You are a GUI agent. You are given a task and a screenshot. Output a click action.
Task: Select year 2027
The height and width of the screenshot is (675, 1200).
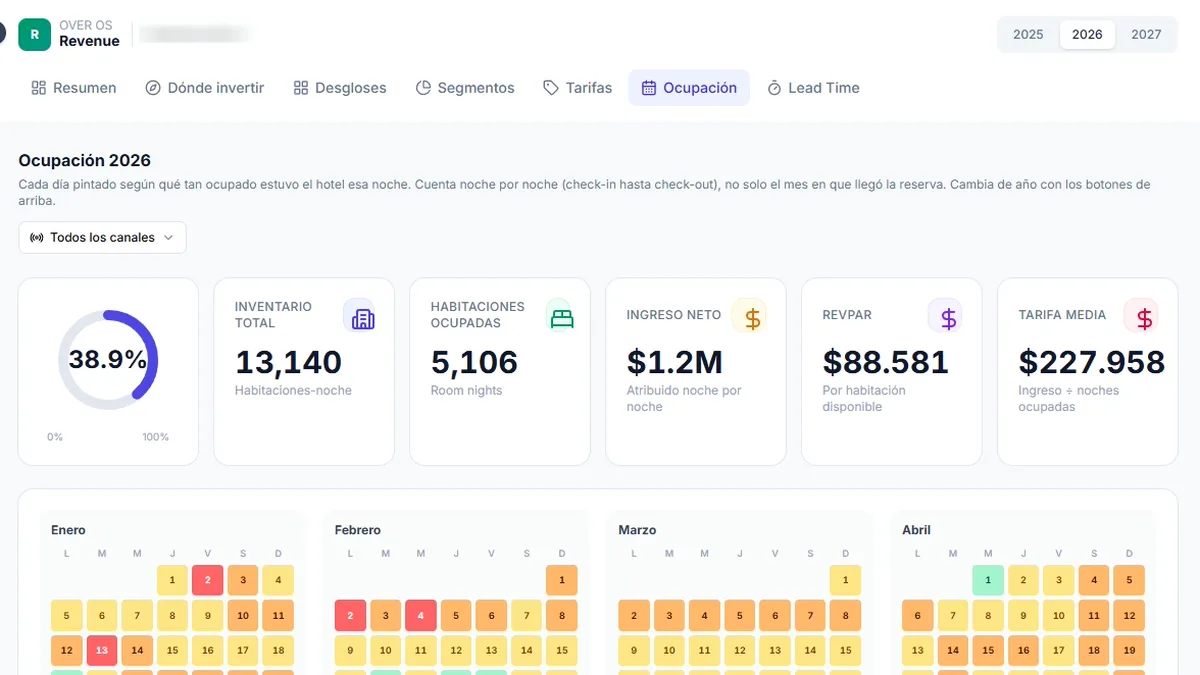(x=1146, y=34)
